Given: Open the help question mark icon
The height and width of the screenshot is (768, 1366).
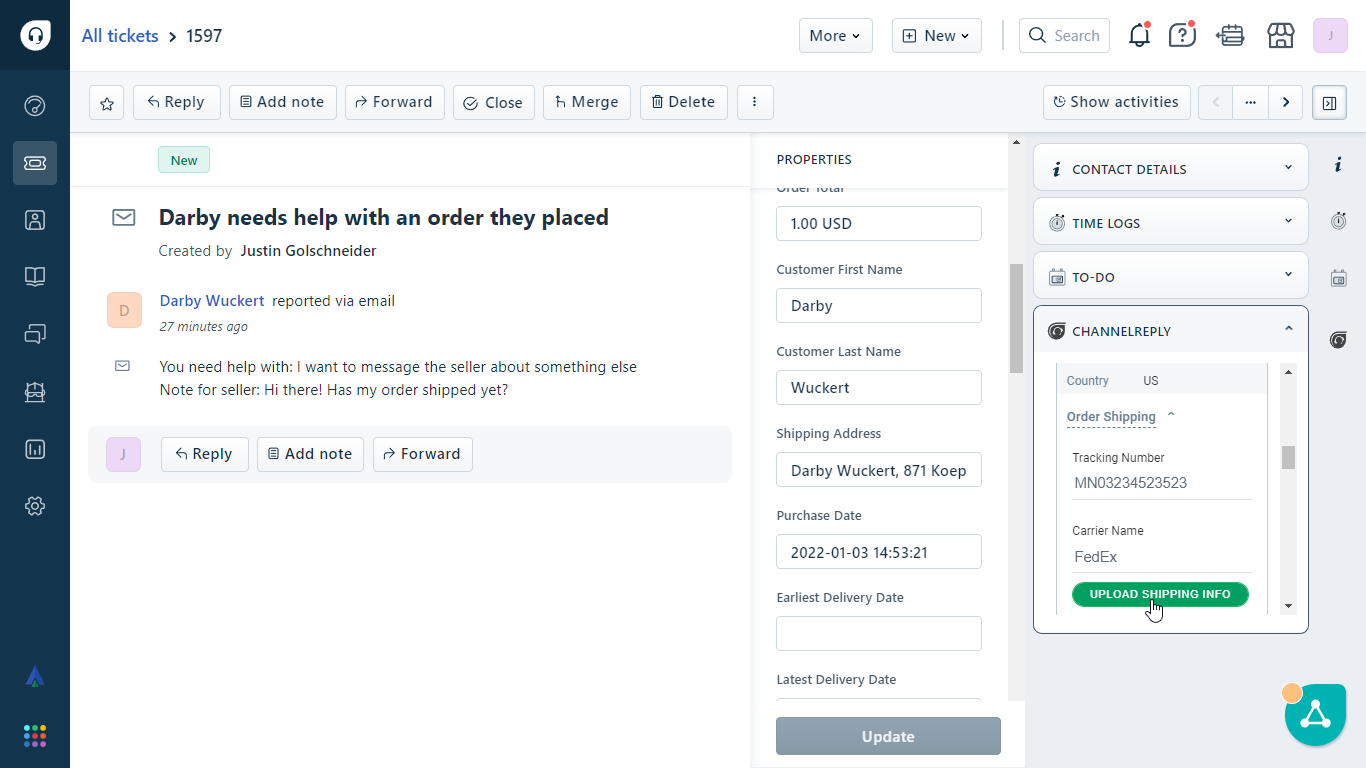Looking at the screenshot, I should point(1182,35).
